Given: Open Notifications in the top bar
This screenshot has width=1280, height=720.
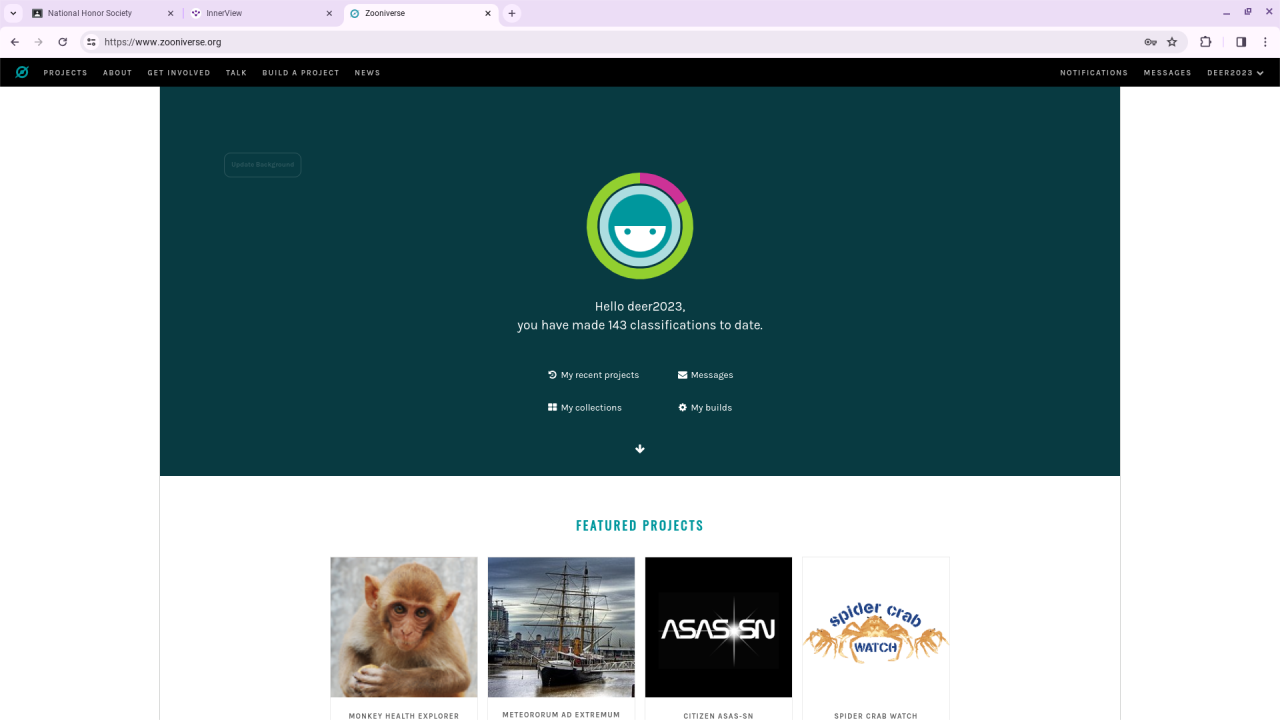Looking at the screenshot, I should pos(1094,73).
